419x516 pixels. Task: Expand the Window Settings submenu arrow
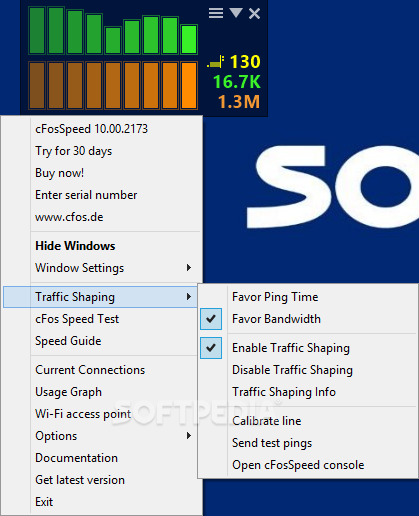point(189,268)
